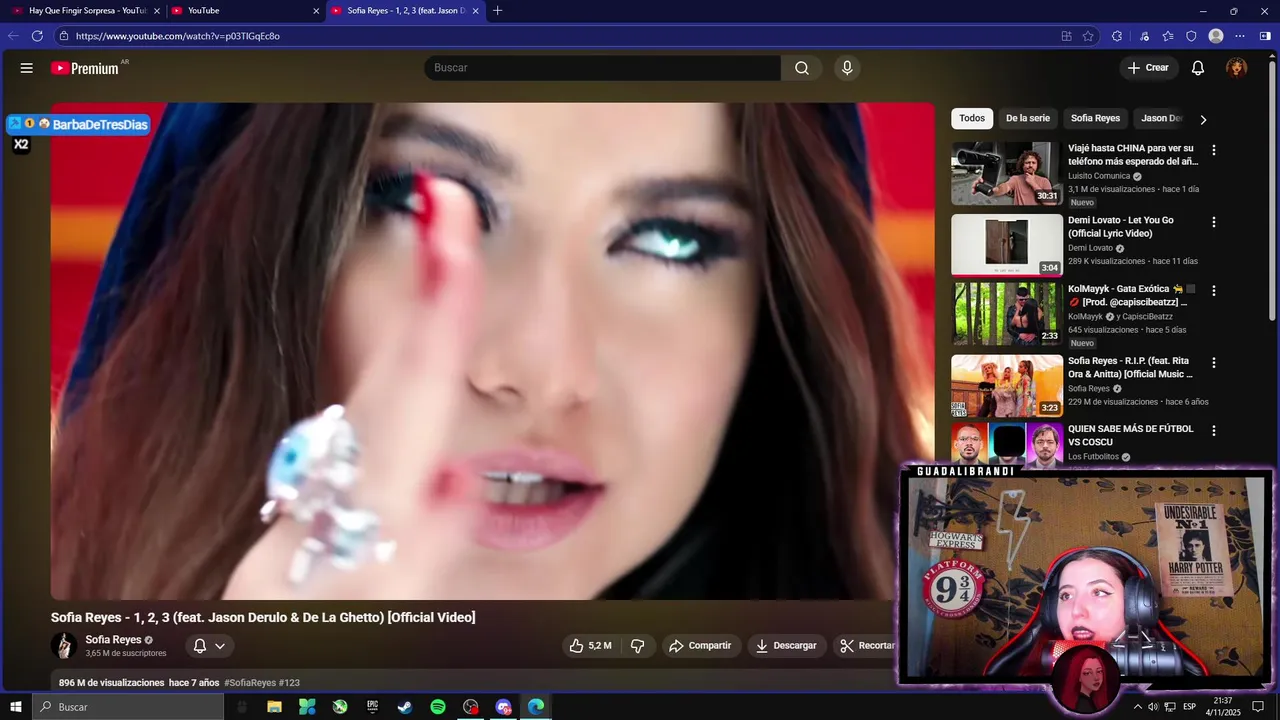Open Epic Games launcher in taskbar
The image size is (1280, 720).
pyautogui.click(x=372, y=707)
